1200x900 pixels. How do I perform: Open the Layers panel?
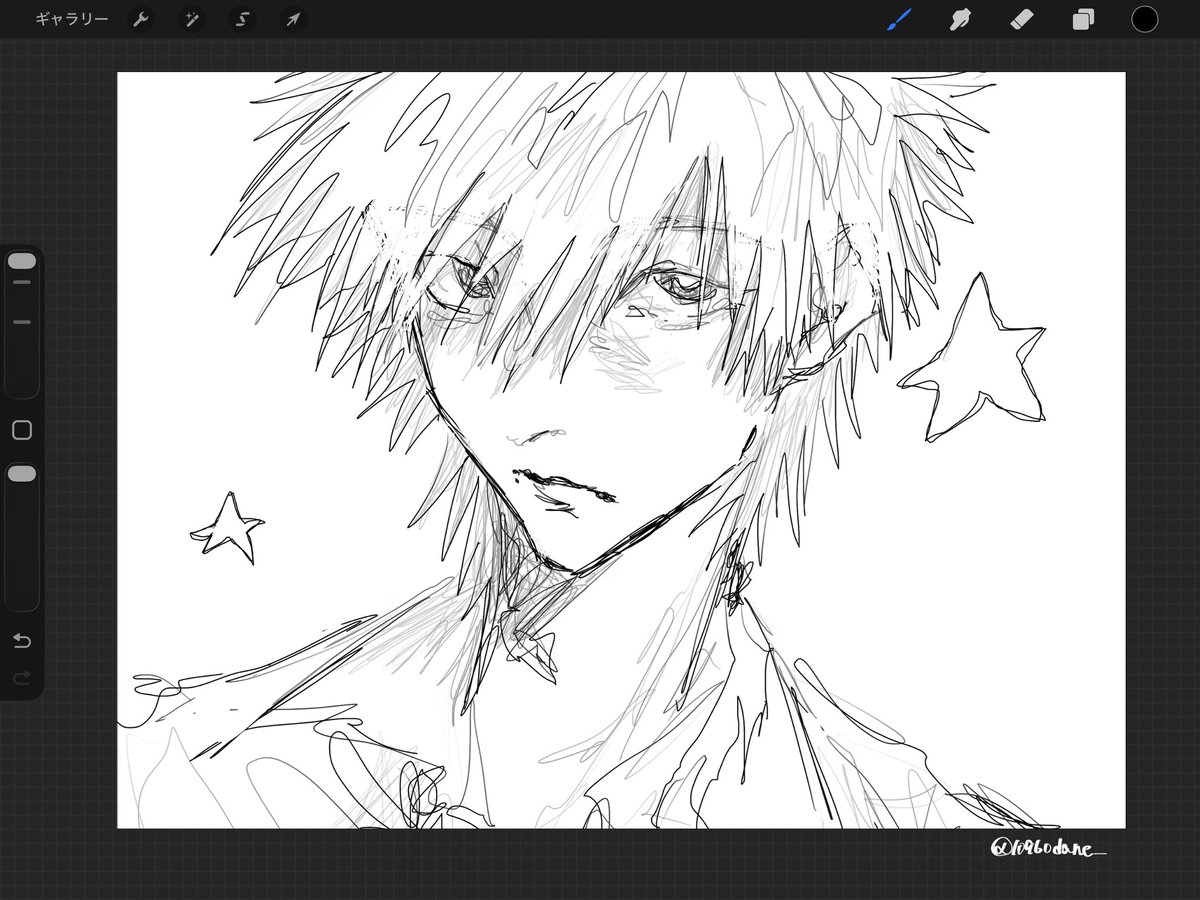coord(1082,18)
